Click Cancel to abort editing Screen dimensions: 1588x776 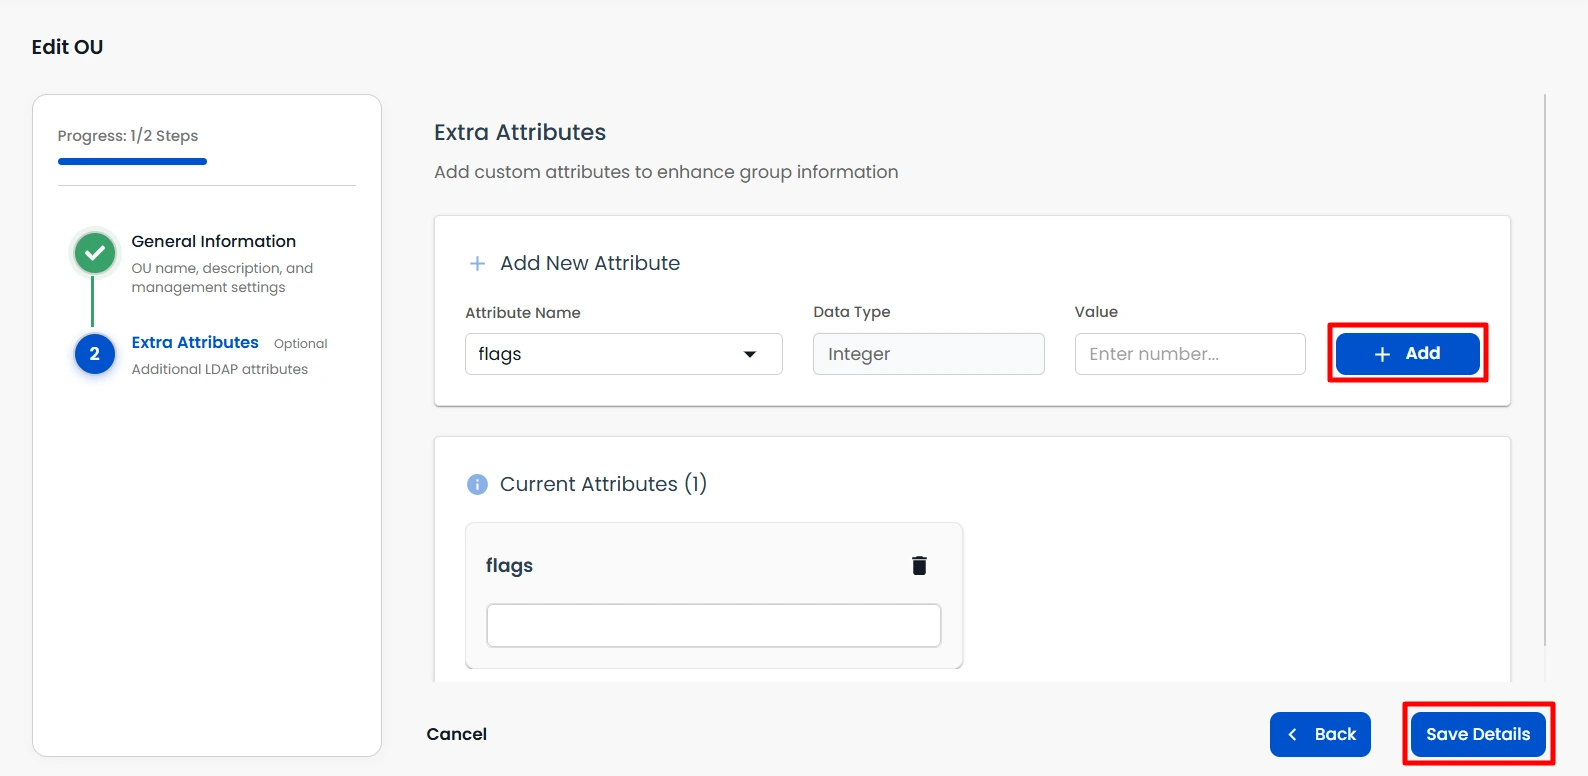coord(457,734)
